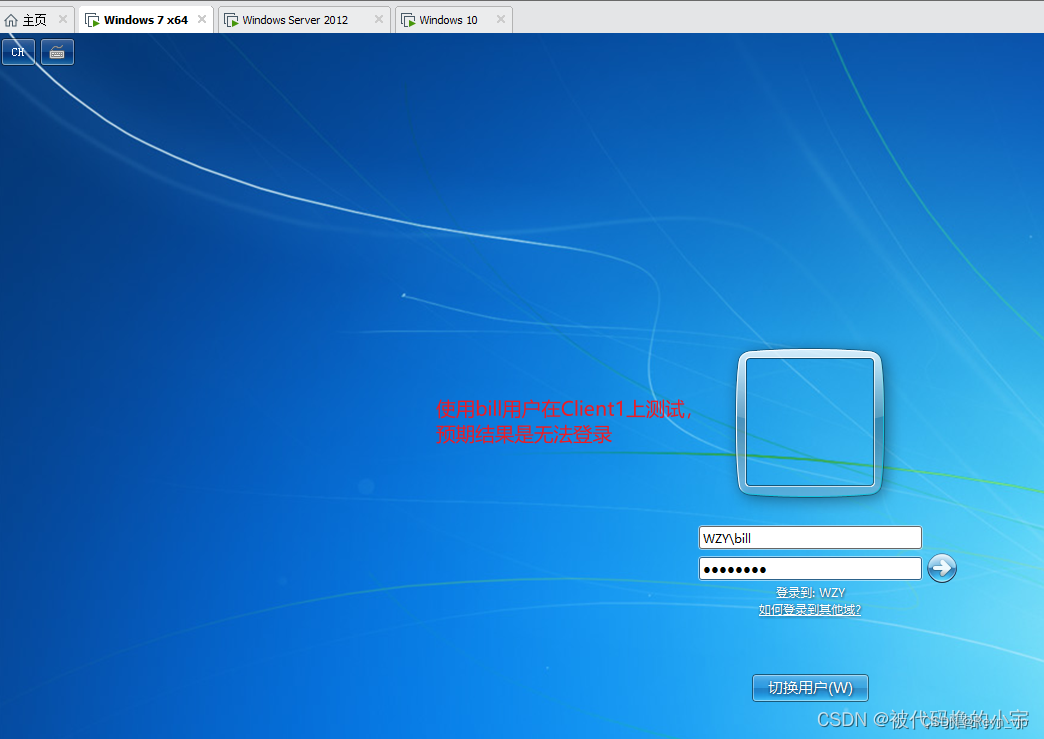Click the VM icon on Windows 7 x64 tab
The height and width of the screenshot is (739, 1044).
click(x=93, y=21)
